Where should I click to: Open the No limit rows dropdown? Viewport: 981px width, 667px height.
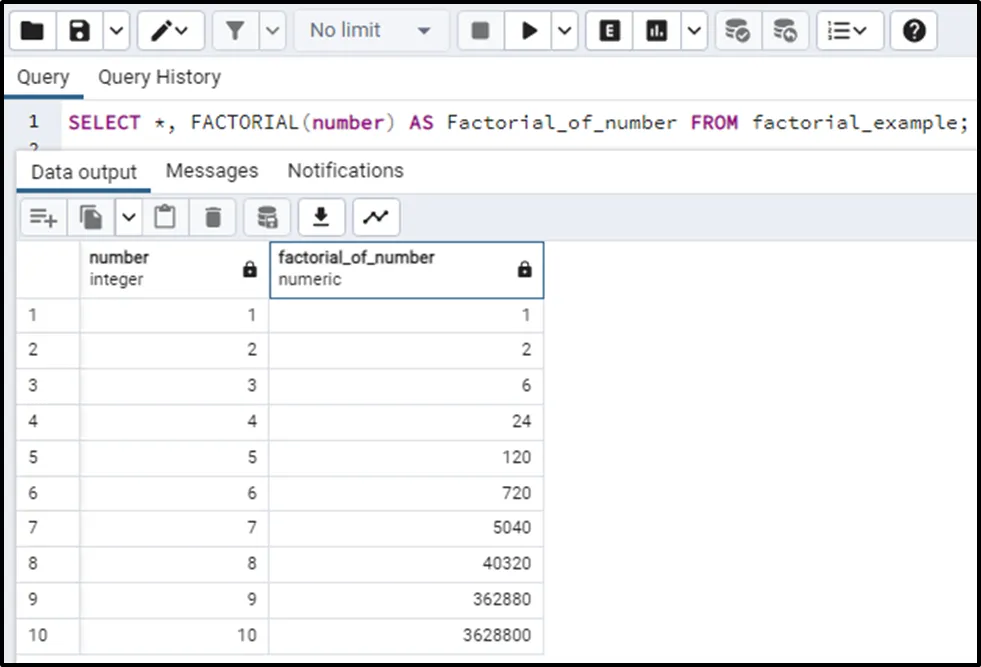(x=370, y=31)
